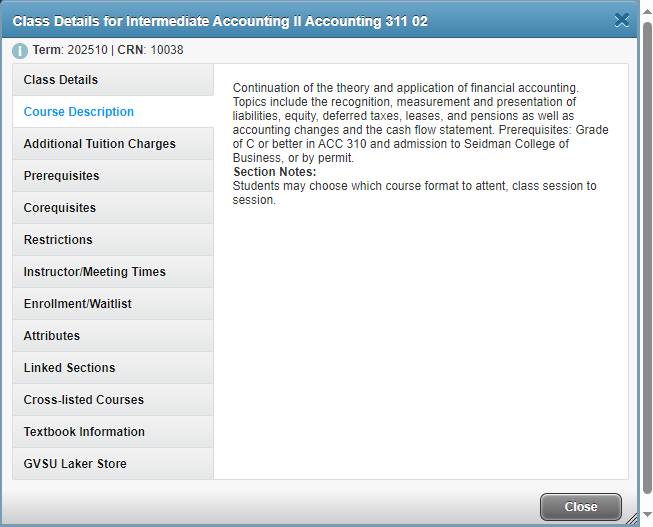Open the Linked Sections tab
The image size is (653, 527).
pyautogui.click(x=70, y=368)
